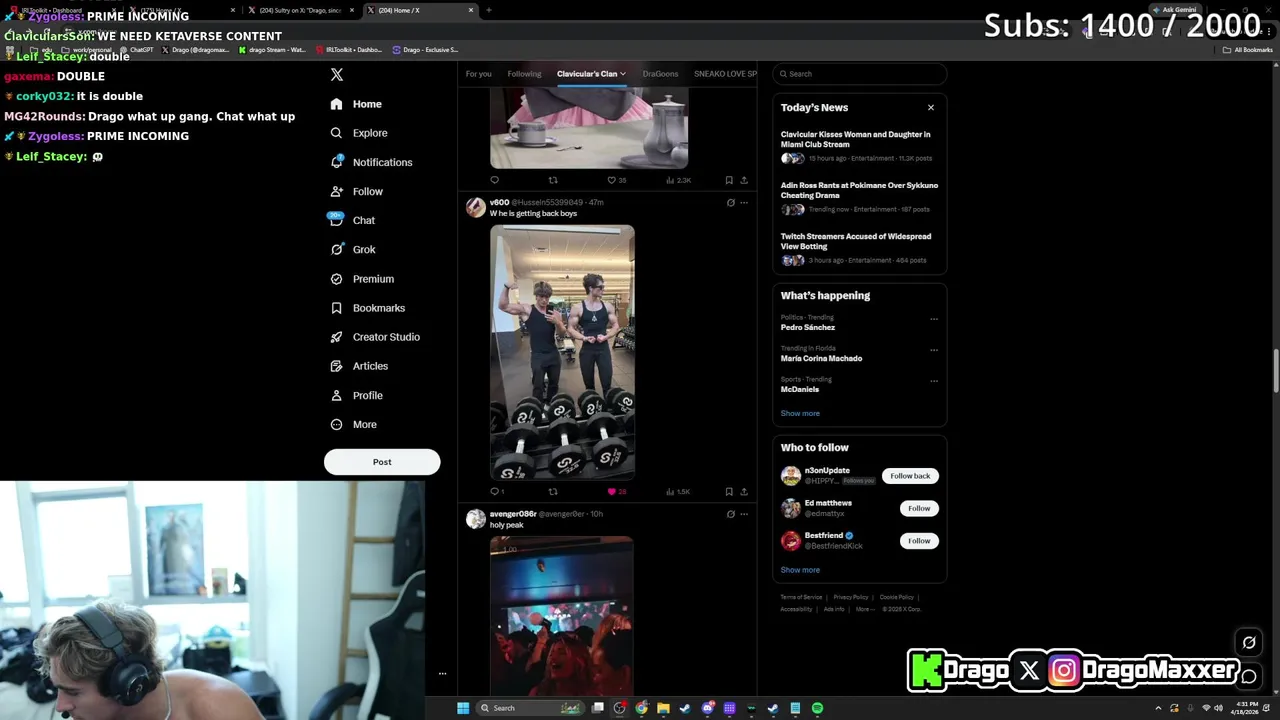Switch to the Following tab
The width and height of the screenshot is (1280, 720).
point(524,74)
